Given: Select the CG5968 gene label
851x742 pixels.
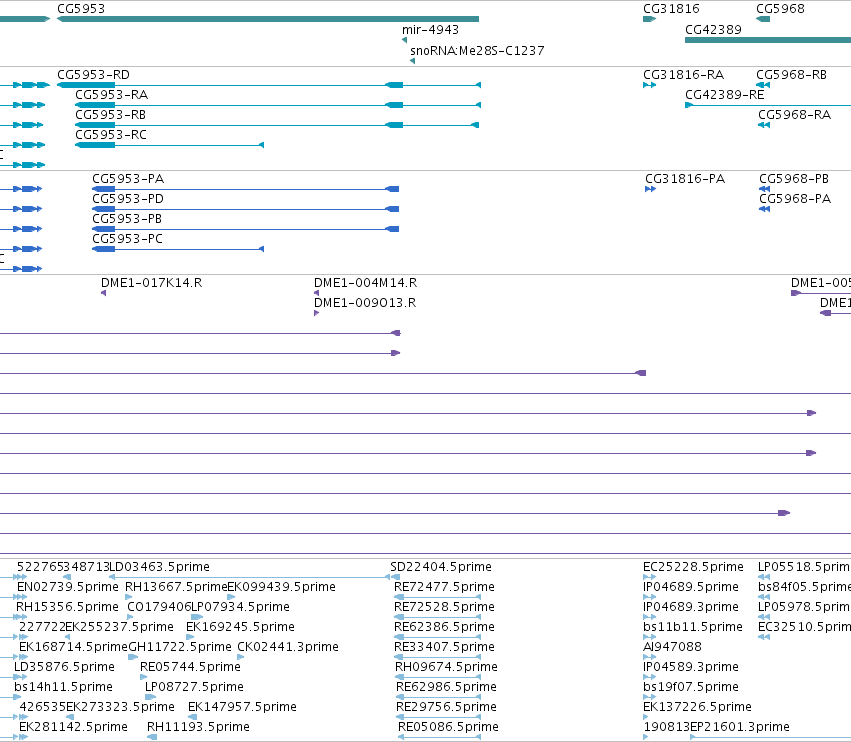Looking at the screenshot, I should (x=780, y=9).
